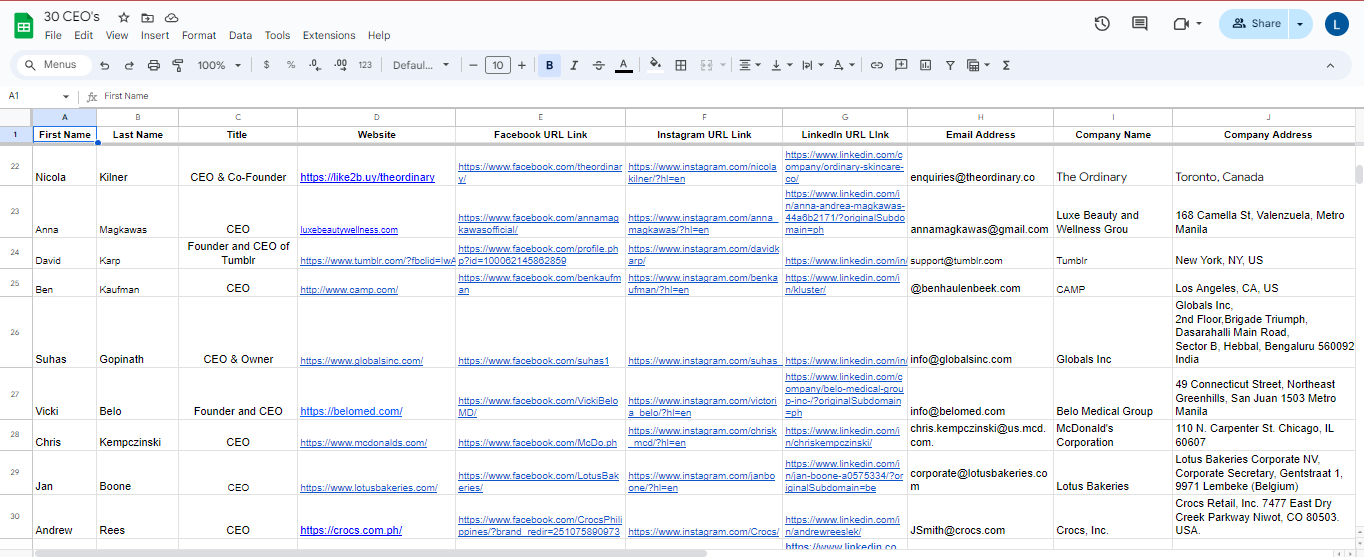Search the menus box
Screen dimensions: 1364x557
pos(53,65)
